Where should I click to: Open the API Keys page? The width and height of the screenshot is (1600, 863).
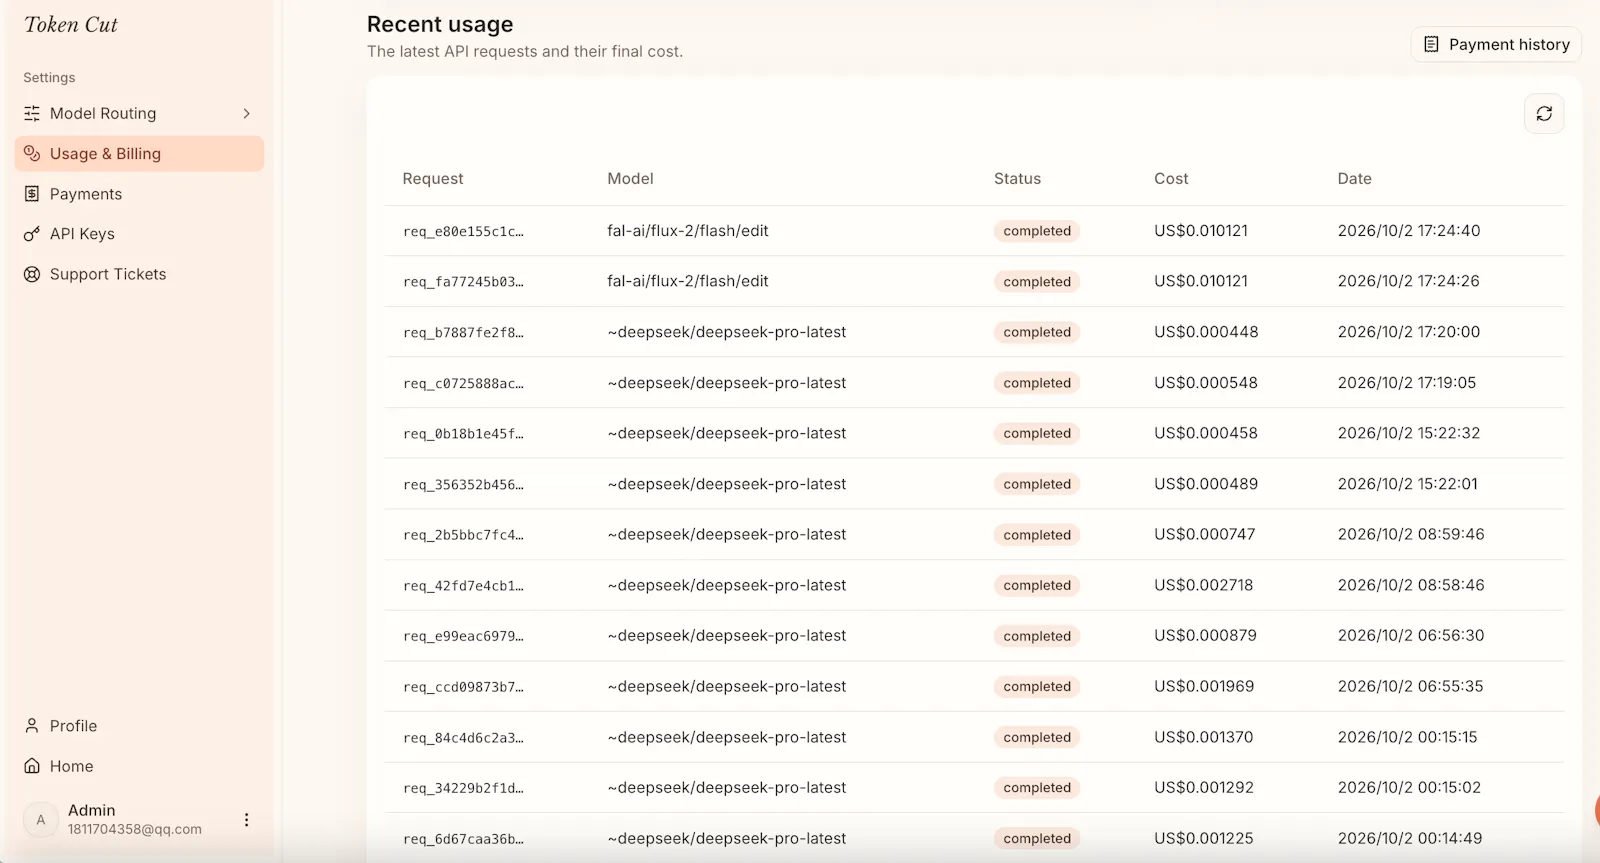(x=139, y=234)
